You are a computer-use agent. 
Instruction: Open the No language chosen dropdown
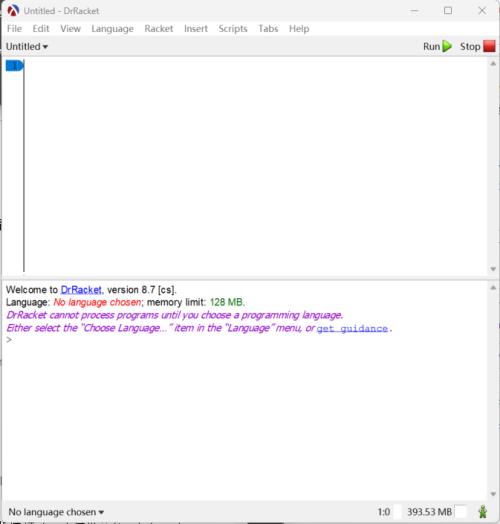[x=56, y=512]
